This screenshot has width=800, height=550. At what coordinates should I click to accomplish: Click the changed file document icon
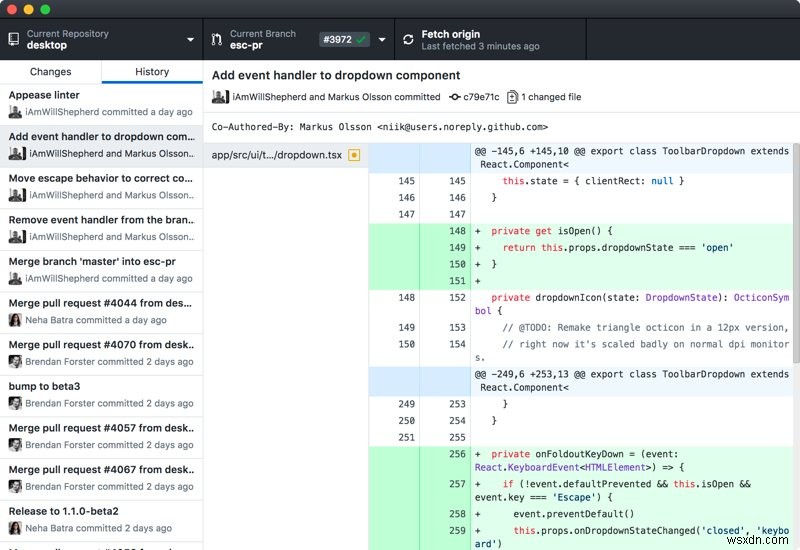[x=512, y=97]
